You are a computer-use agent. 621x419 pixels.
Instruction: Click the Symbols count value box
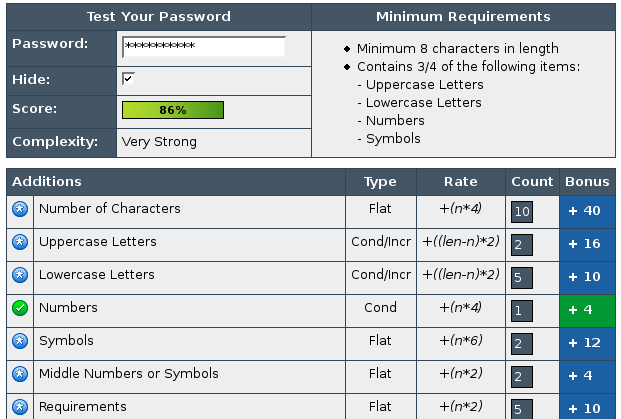pos(521,343)
